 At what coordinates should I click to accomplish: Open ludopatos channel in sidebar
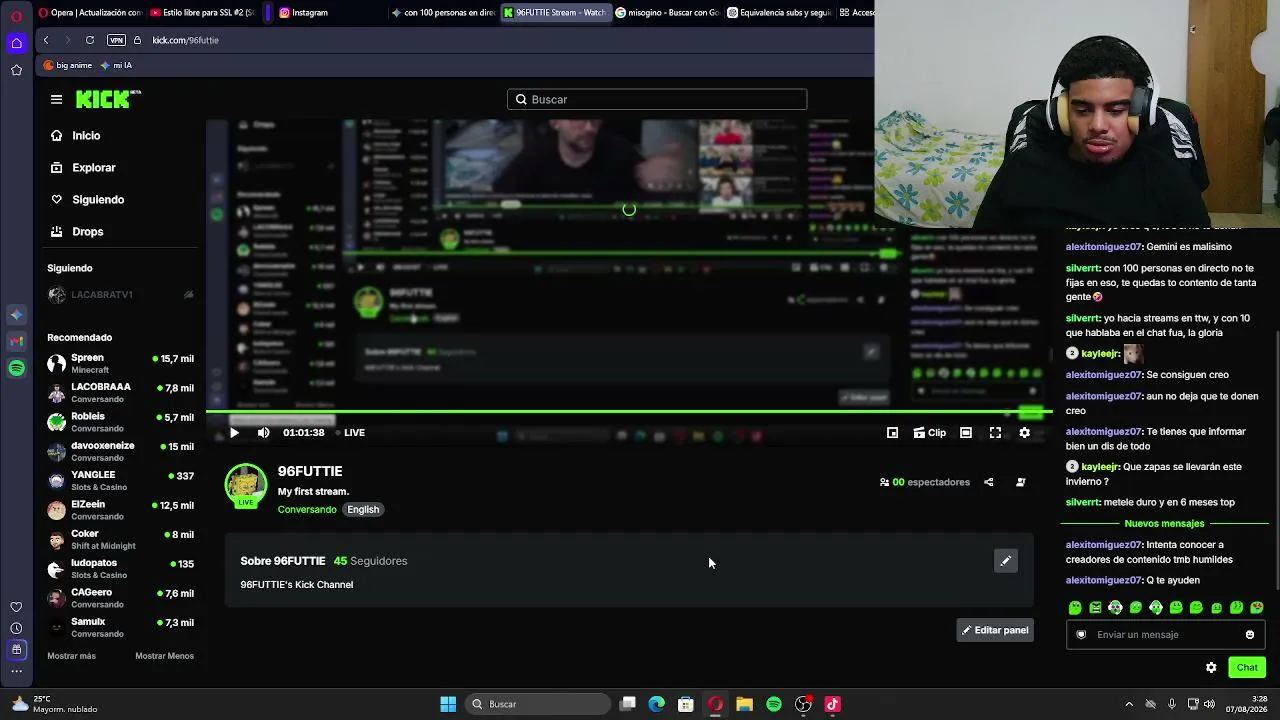[121, 569]
